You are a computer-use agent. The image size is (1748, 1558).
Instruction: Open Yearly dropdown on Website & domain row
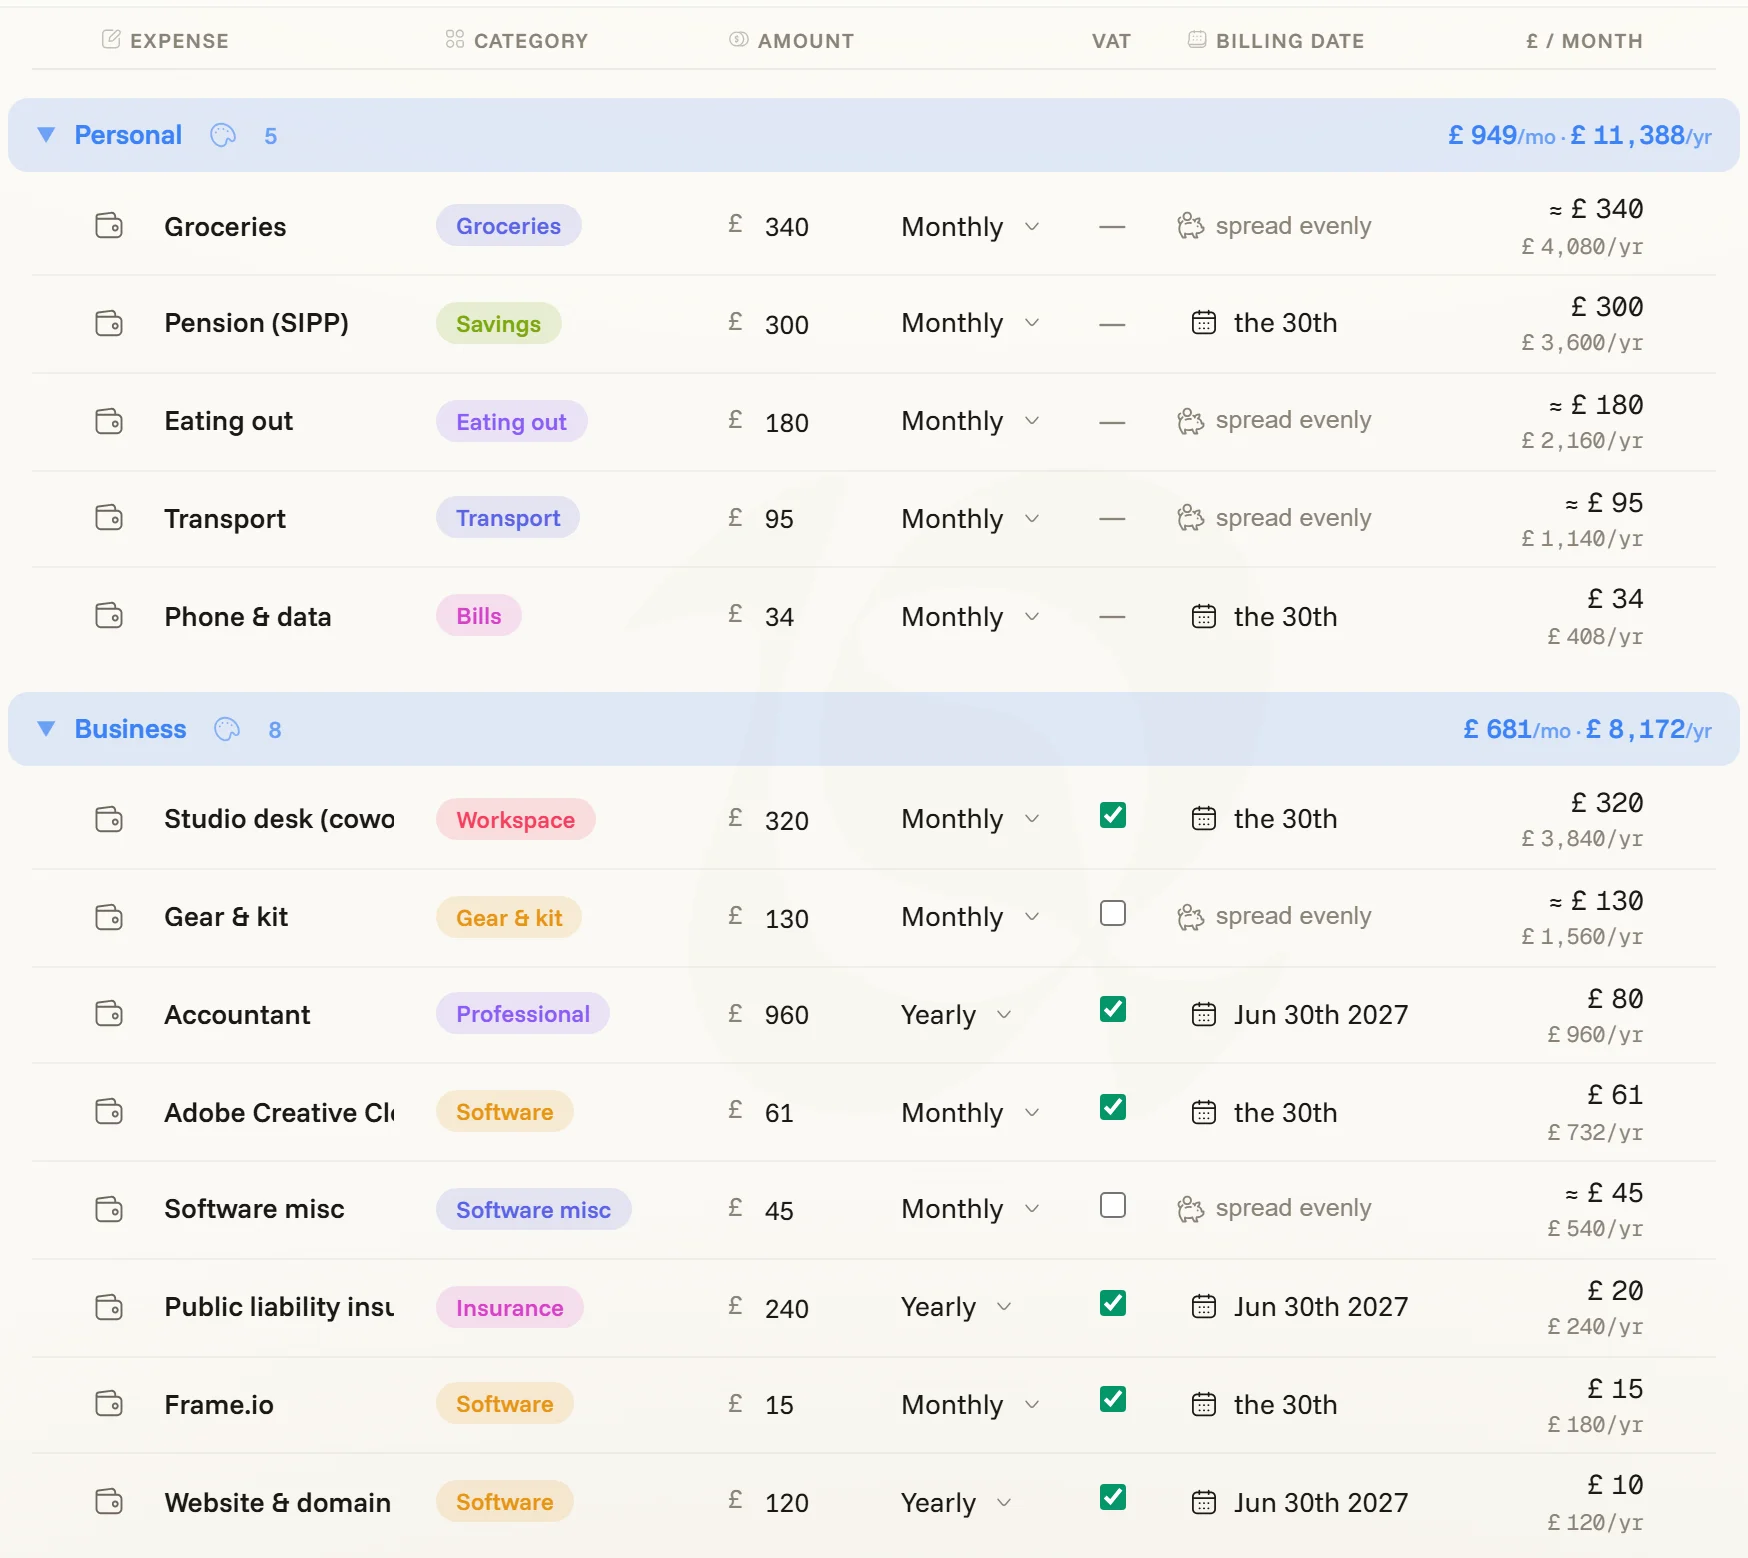pos(956,1503)
